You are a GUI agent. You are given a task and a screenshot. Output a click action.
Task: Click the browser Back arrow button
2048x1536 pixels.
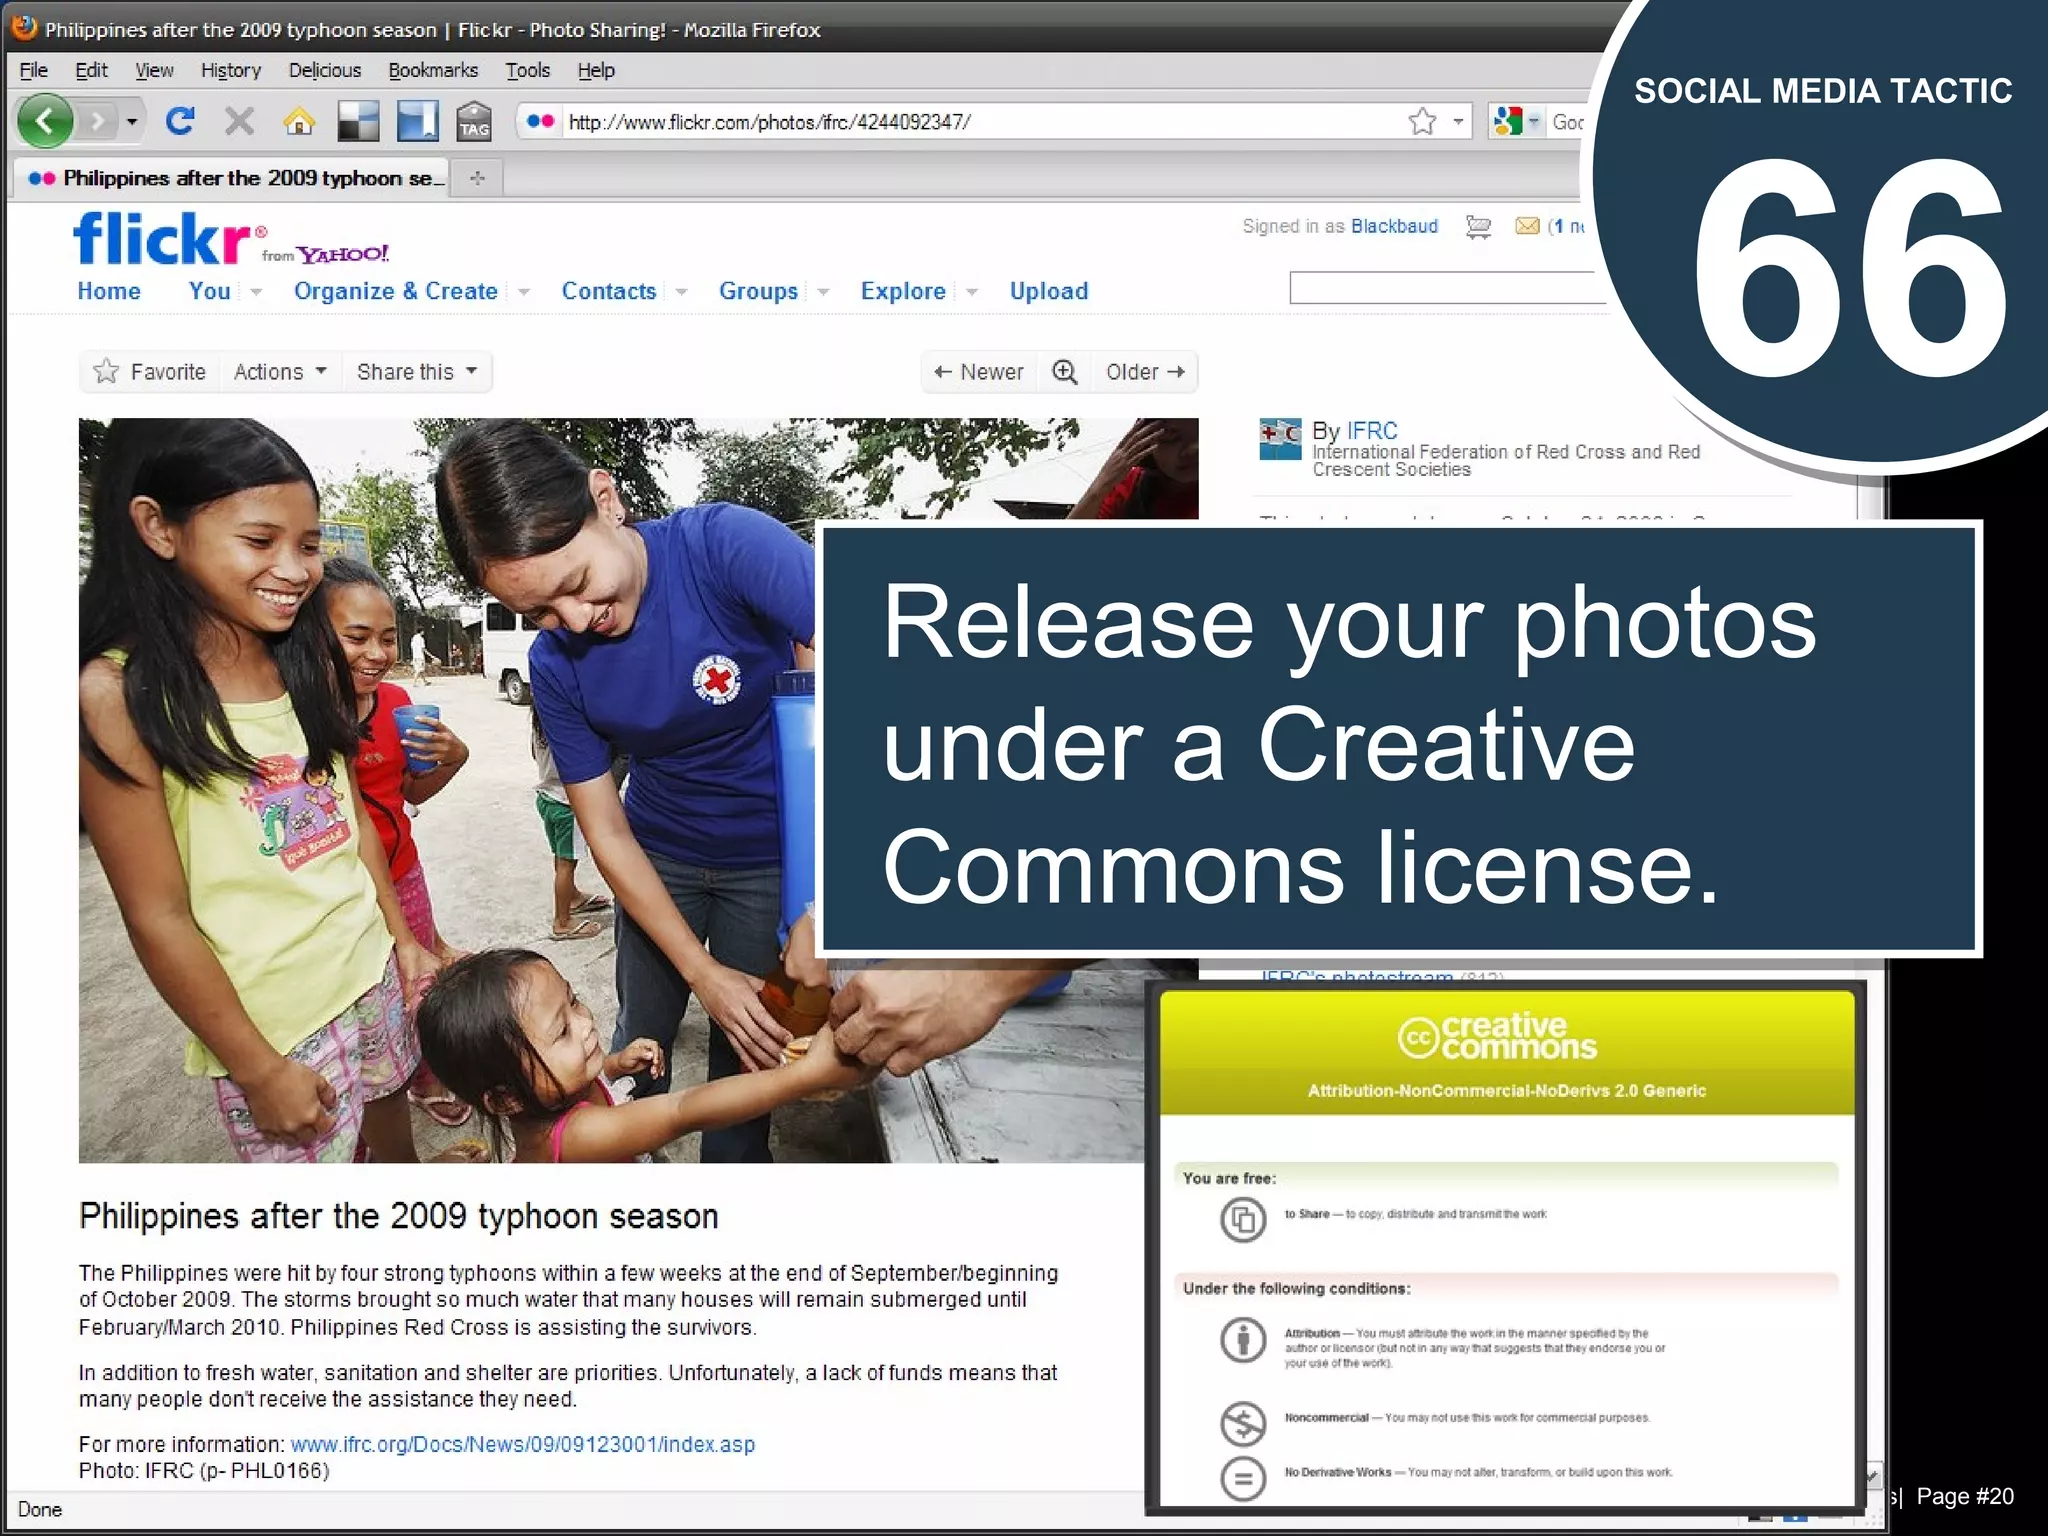[44, 122]
